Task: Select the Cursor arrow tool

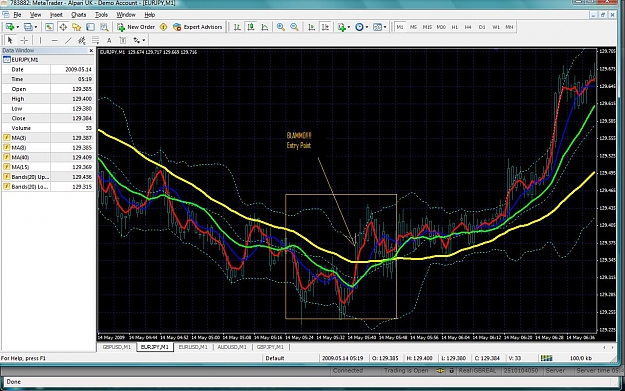Action: pyautogui.click(x=10, y=40)
